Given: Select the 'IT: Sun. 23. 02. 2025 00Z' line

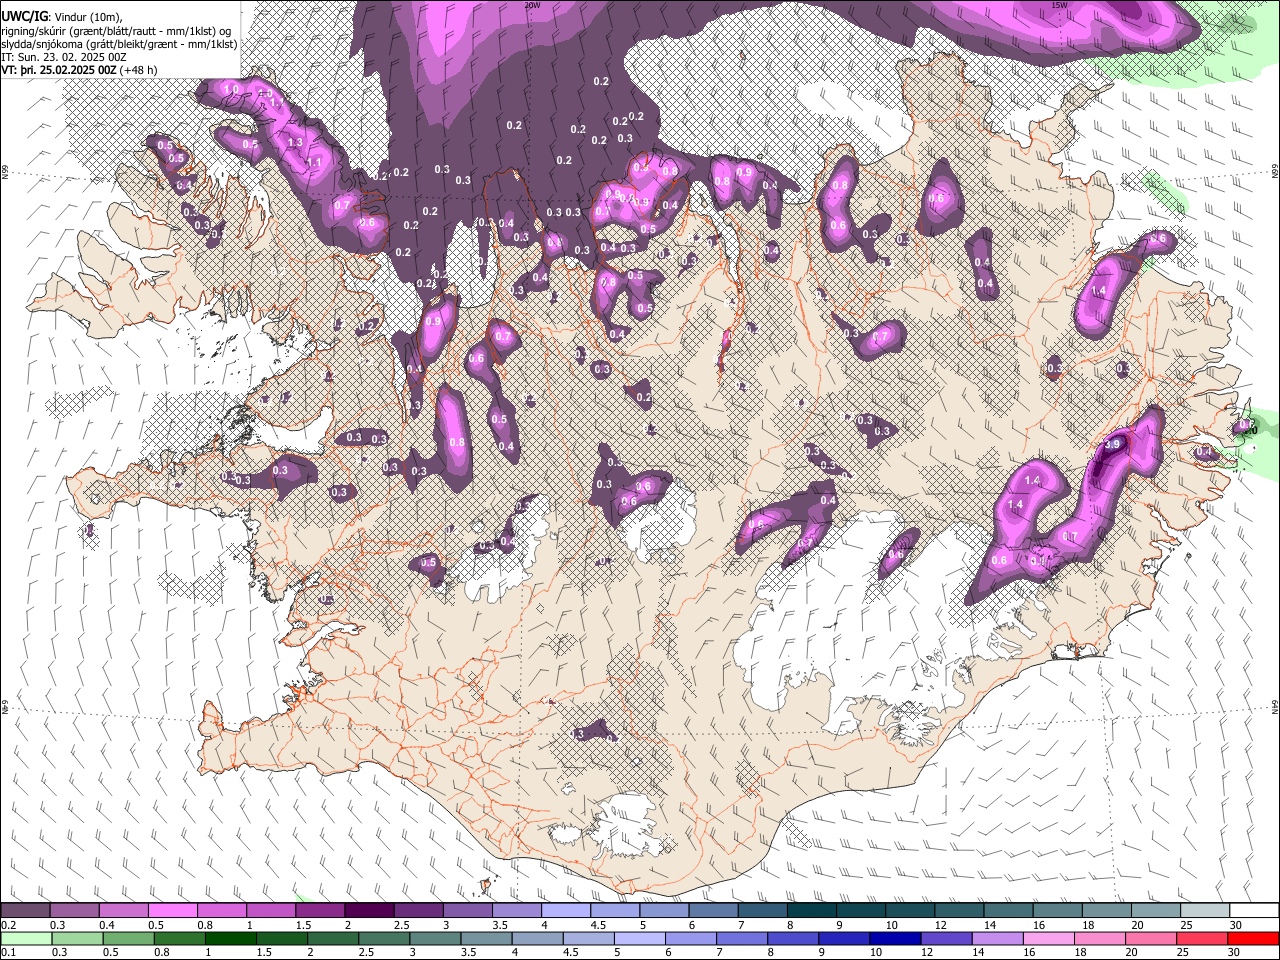Looking at the screenshot, I should [x=64, y=58].
